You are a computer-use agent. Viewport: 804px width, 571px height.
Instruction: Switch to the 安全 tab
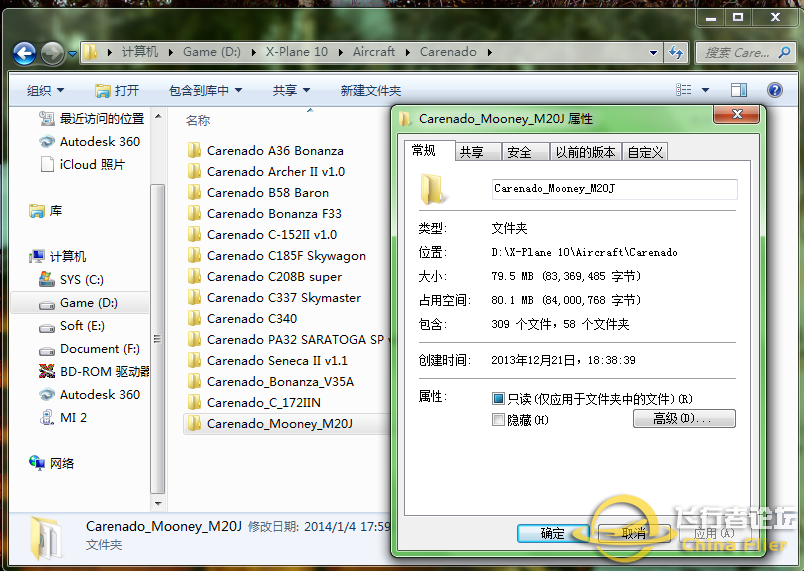click(519, 152)
